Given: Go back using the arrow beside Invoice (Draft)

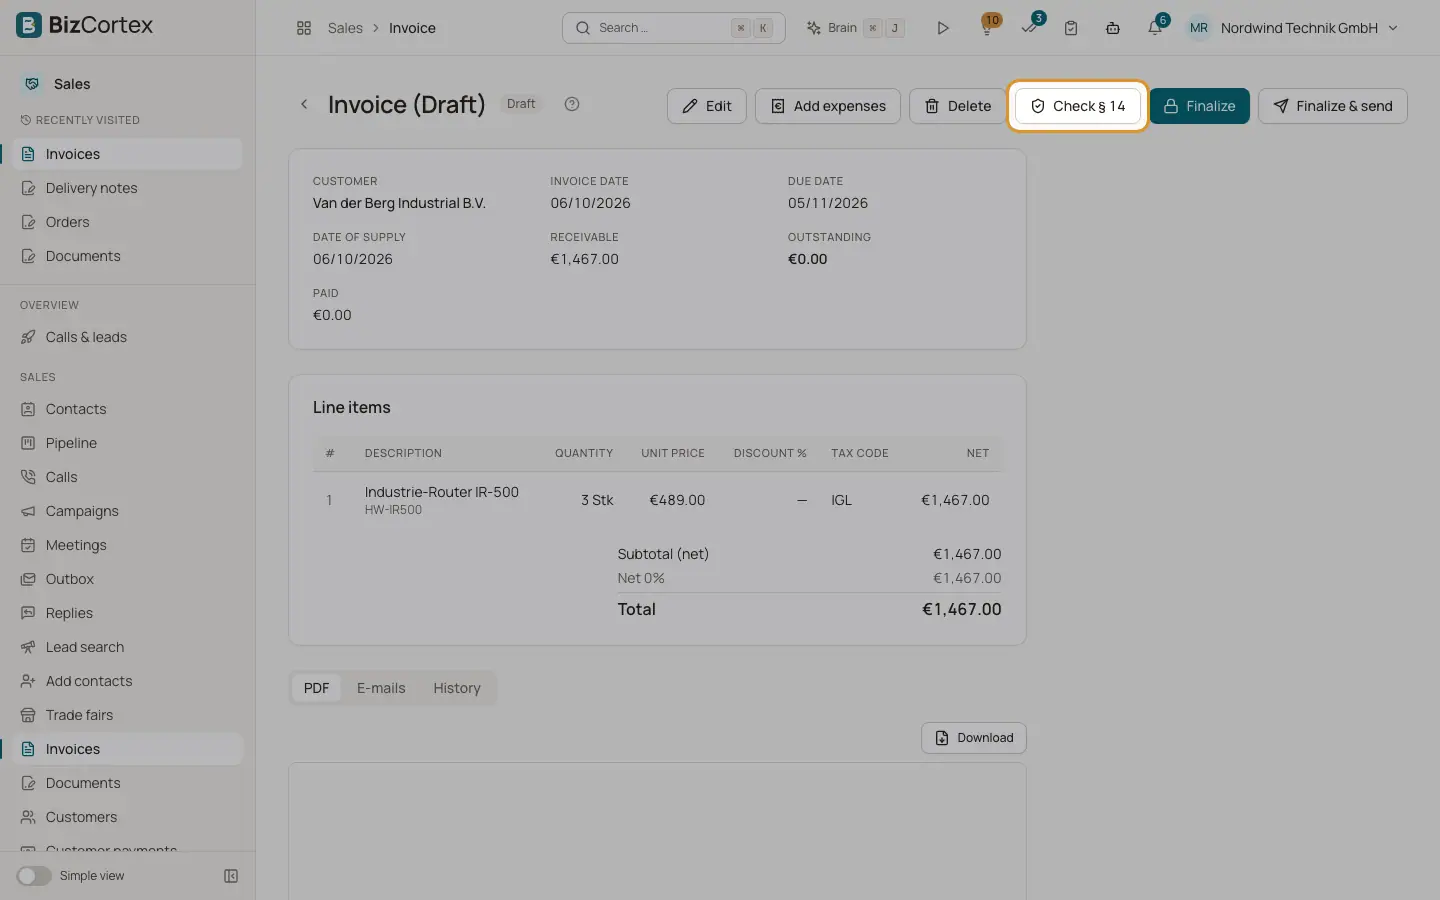Looking at the screenshot, I should 304,104.
